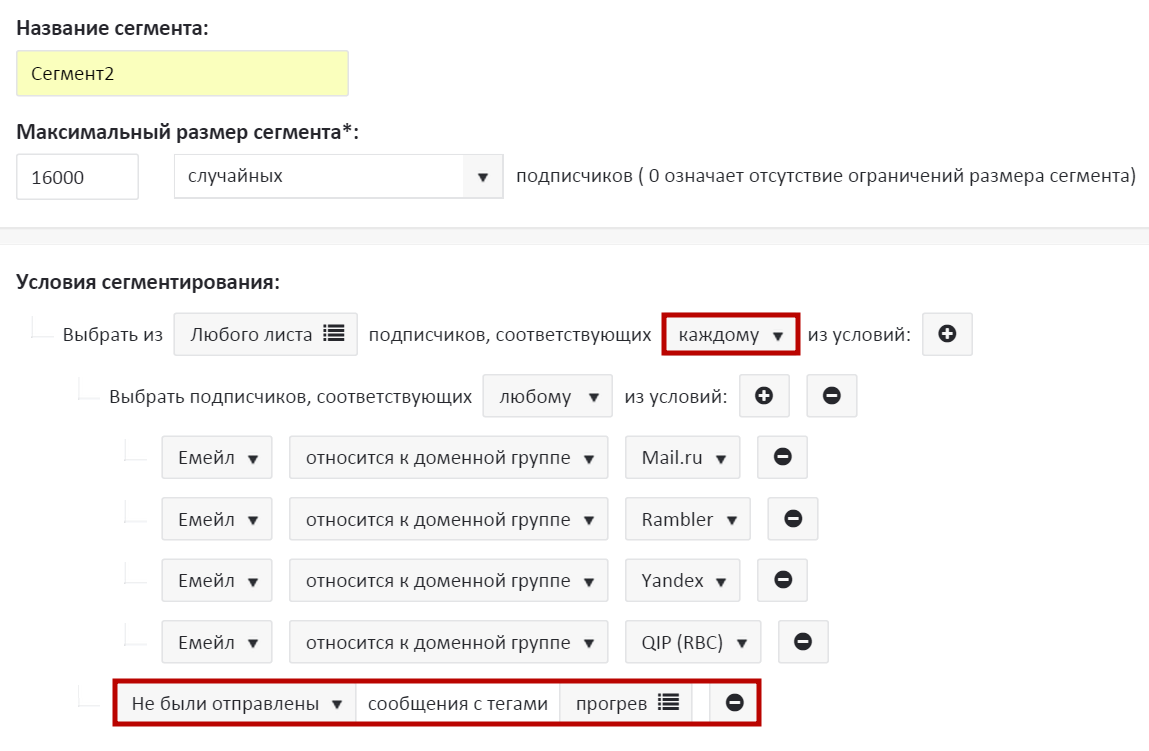This screenshot has width=1149, height=751.
Task: Open the "случайных" subscribers dropdown
Action: pos(337,177)
